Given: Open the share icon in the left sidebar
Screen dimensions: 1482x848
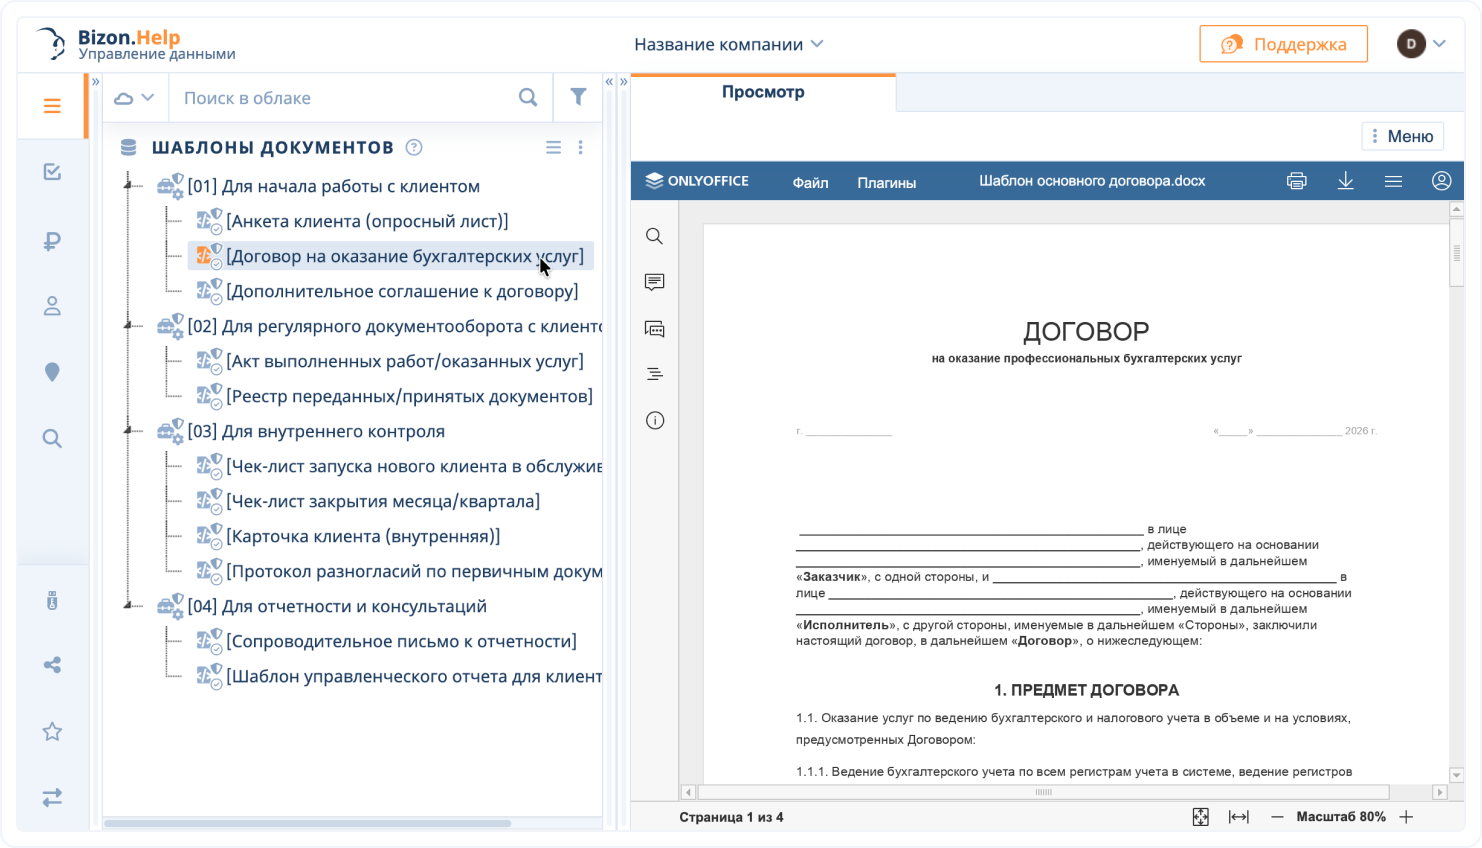Looking at the screenshot, I should [x=51, y=665].
